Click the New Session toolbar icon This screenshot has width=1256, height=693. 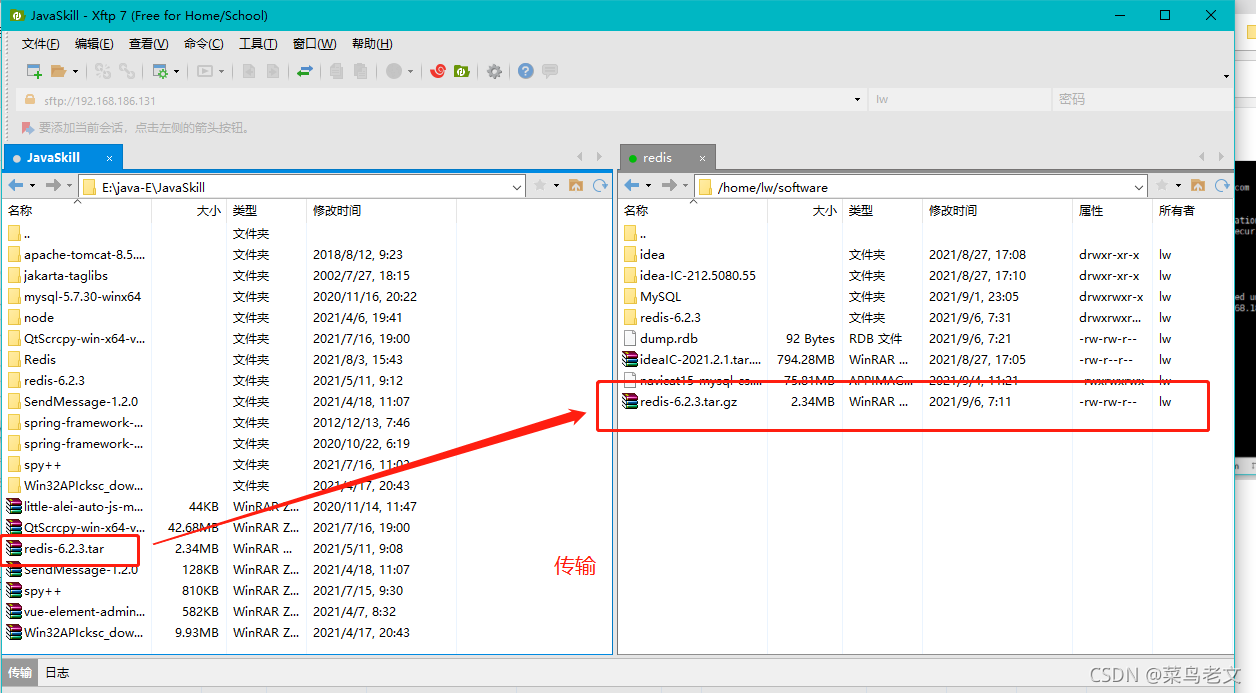(x=34, y=71)
